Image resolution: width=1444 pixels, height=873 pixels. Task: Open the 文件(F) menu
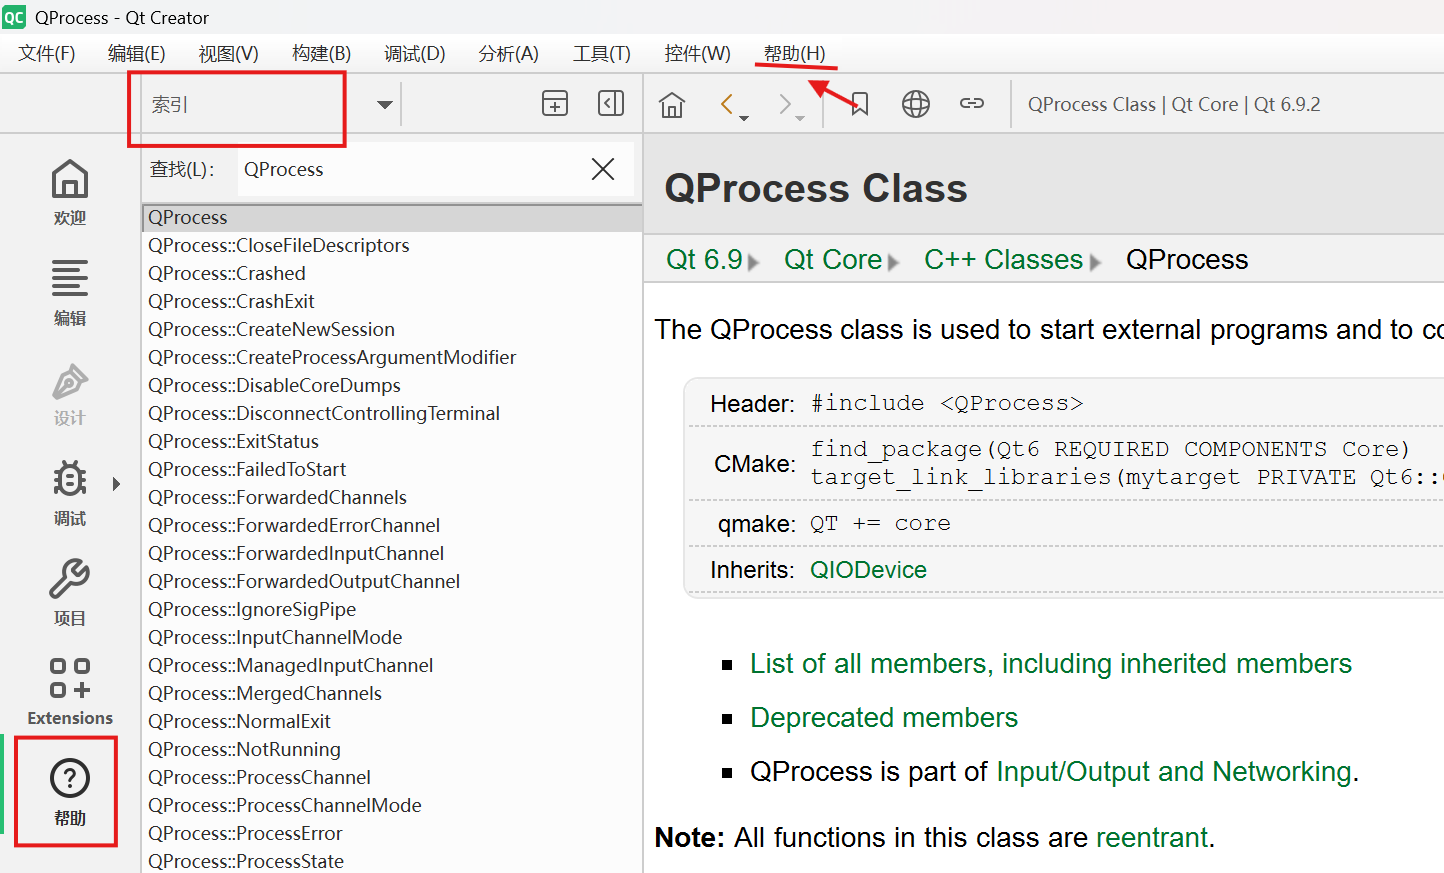47,53
